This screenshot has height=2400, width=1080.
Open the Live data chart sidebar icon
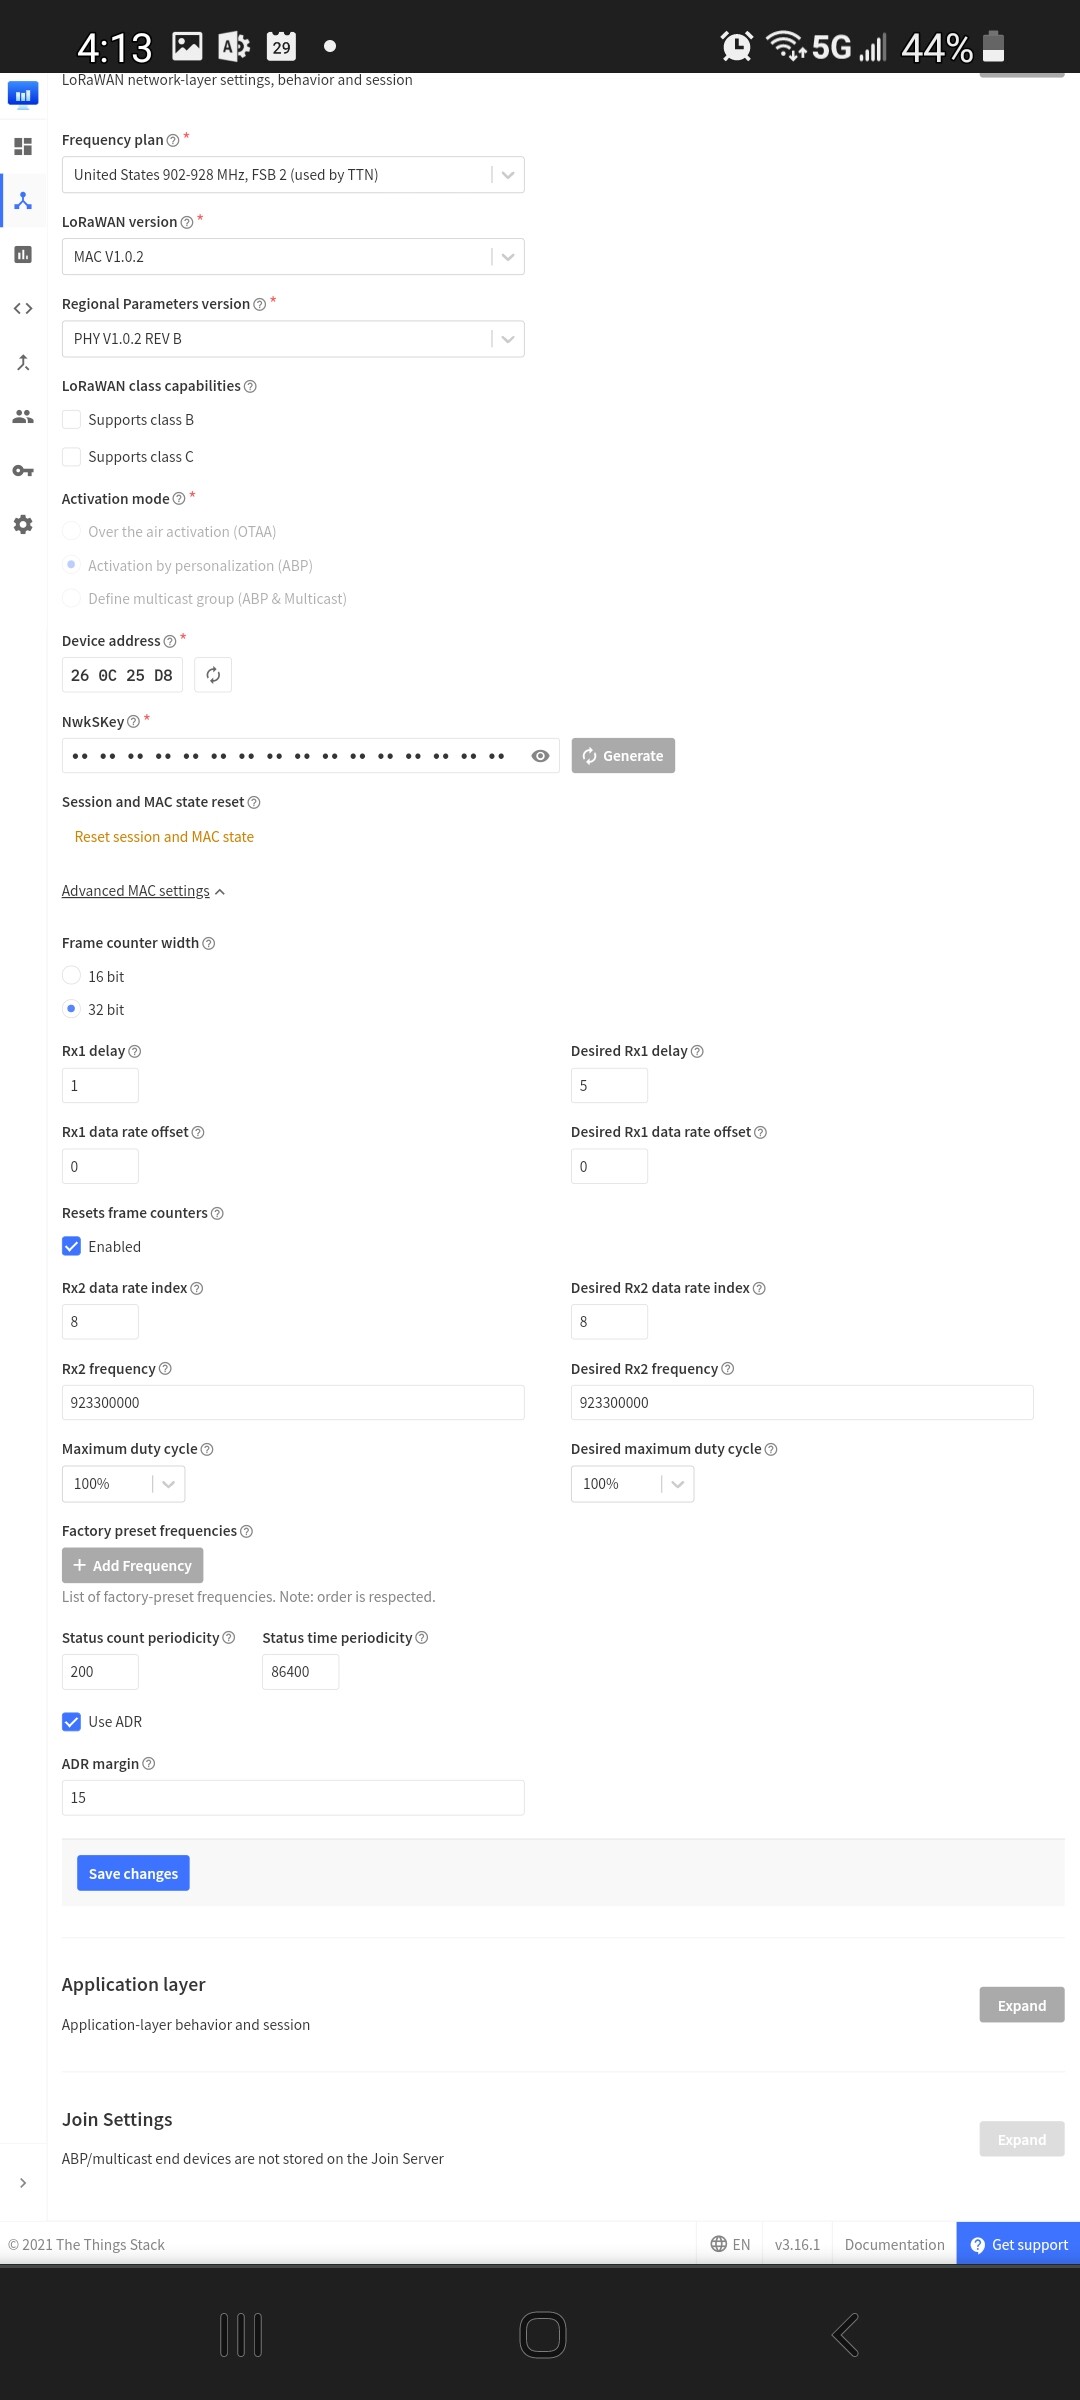[23, 255]
